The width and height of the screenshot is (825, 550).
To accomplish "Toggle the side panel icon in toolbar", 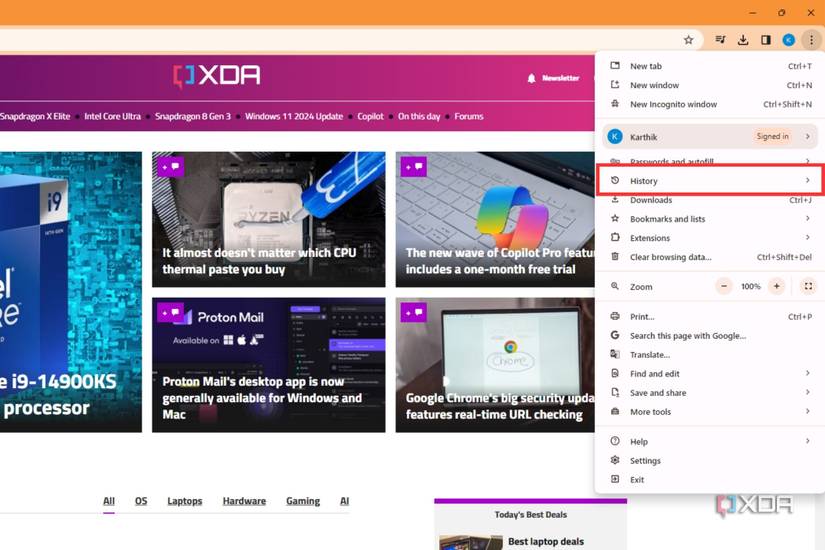I will click(766, 40).
